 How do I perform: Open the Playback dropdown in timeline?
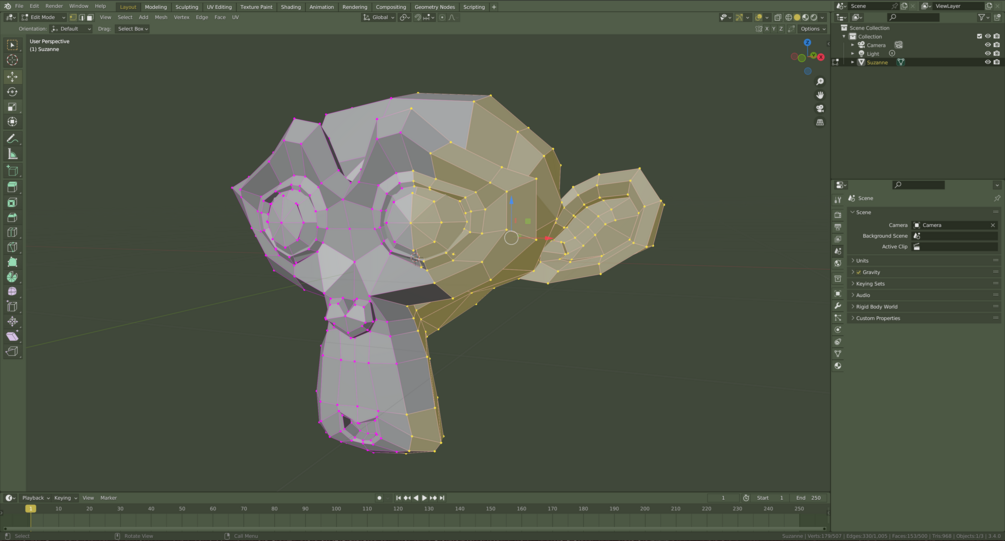pyautogui.click(x=35, y=498)
